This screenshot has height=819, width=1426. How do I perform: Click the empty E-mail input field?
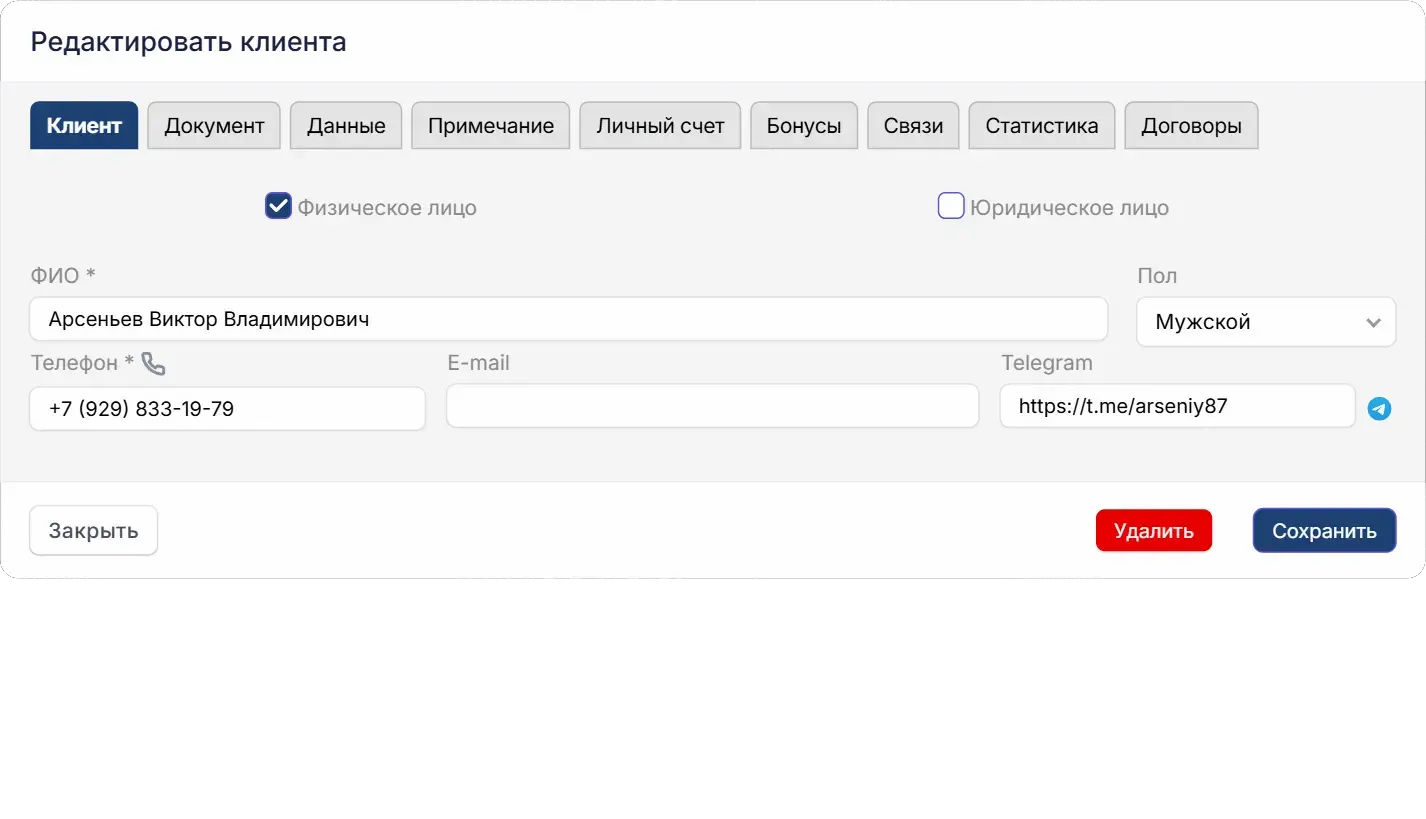pos(713,406)
